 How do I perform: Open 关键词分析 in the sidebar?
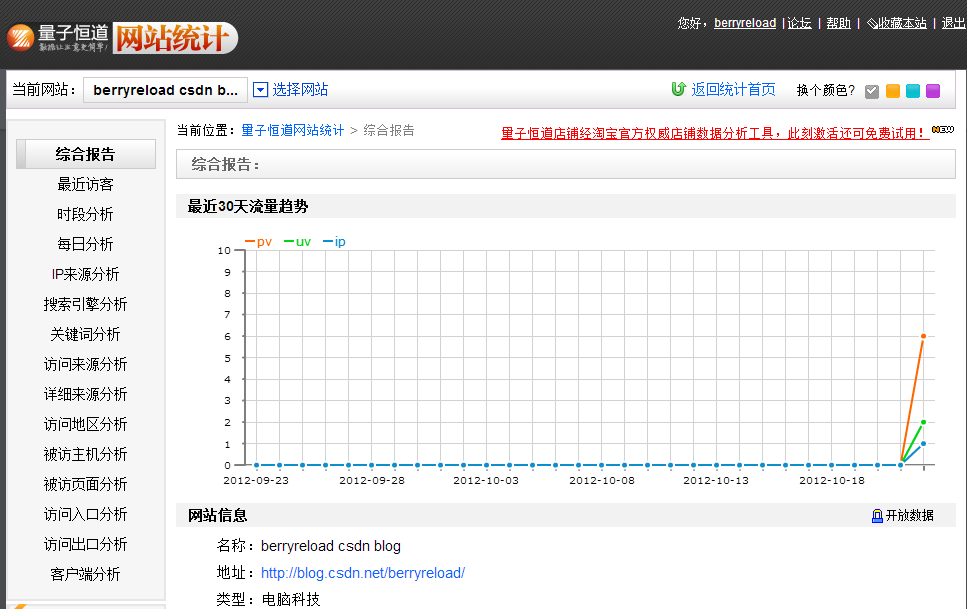(x=86, y=334)
